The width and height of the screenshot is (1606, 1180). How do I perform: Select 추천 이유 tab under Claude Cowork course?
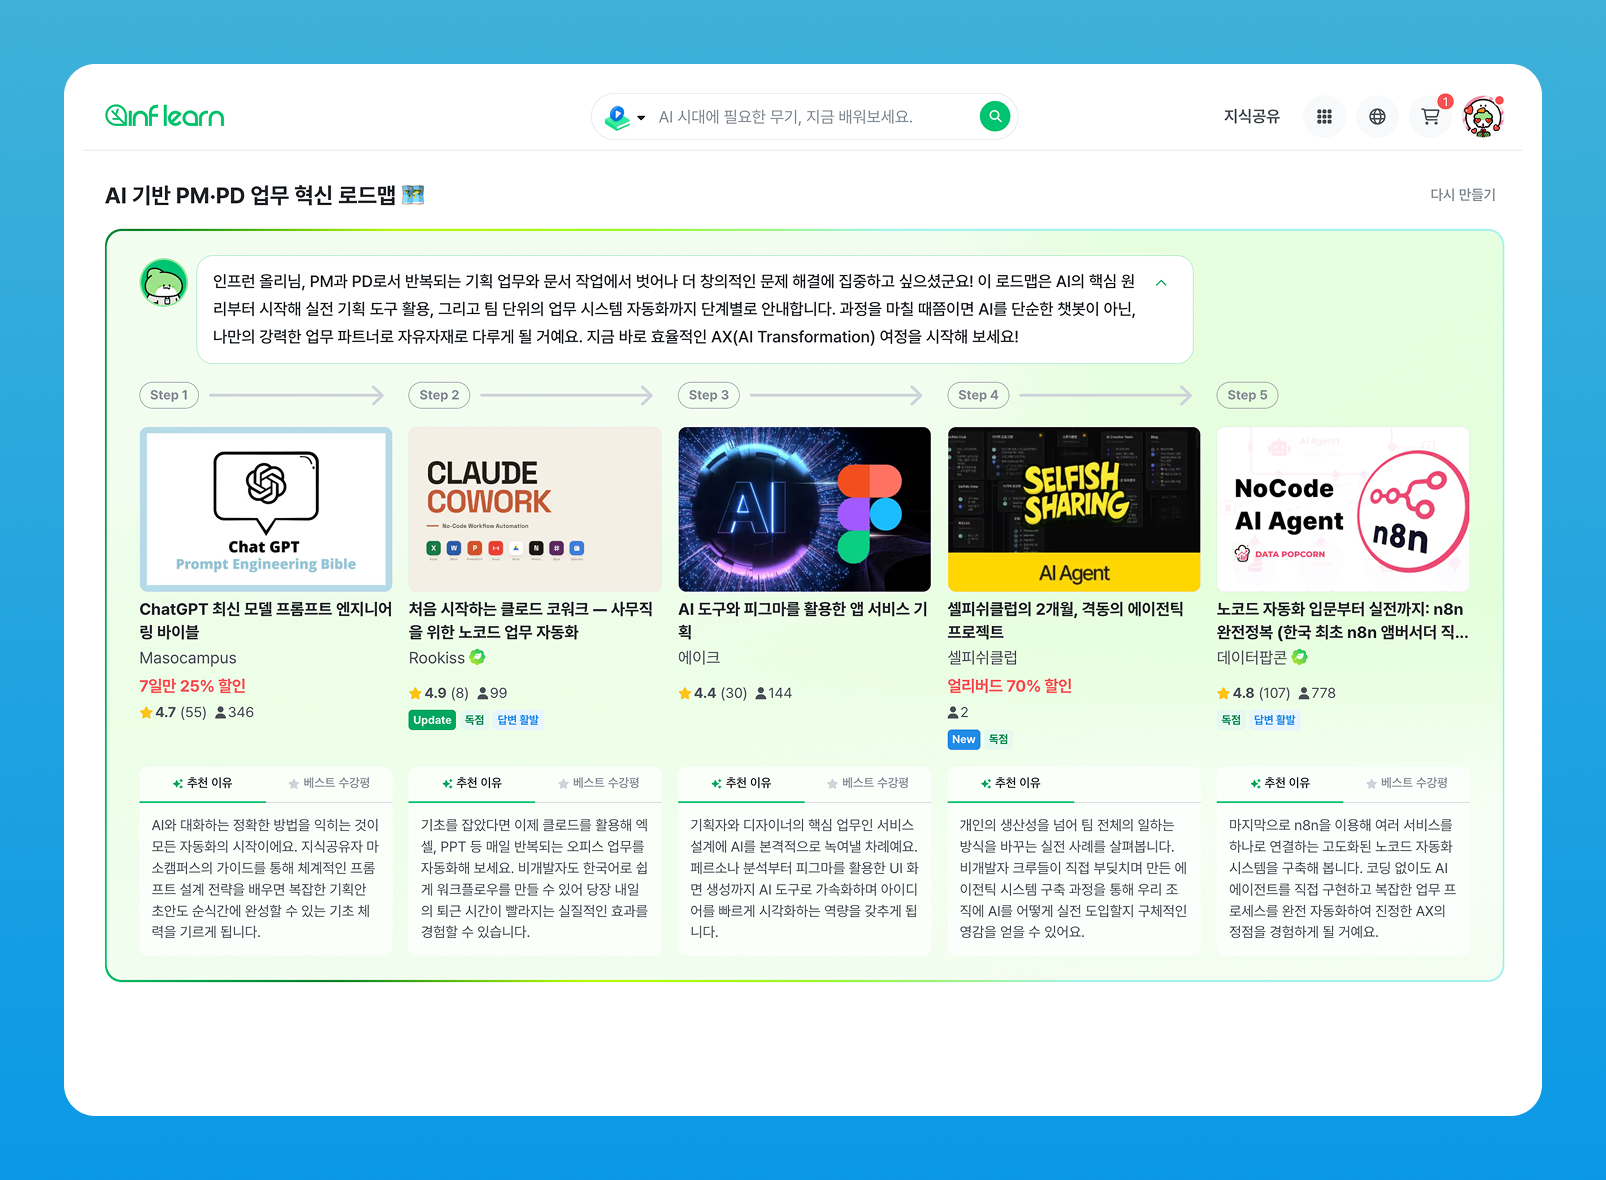point(472,783)
